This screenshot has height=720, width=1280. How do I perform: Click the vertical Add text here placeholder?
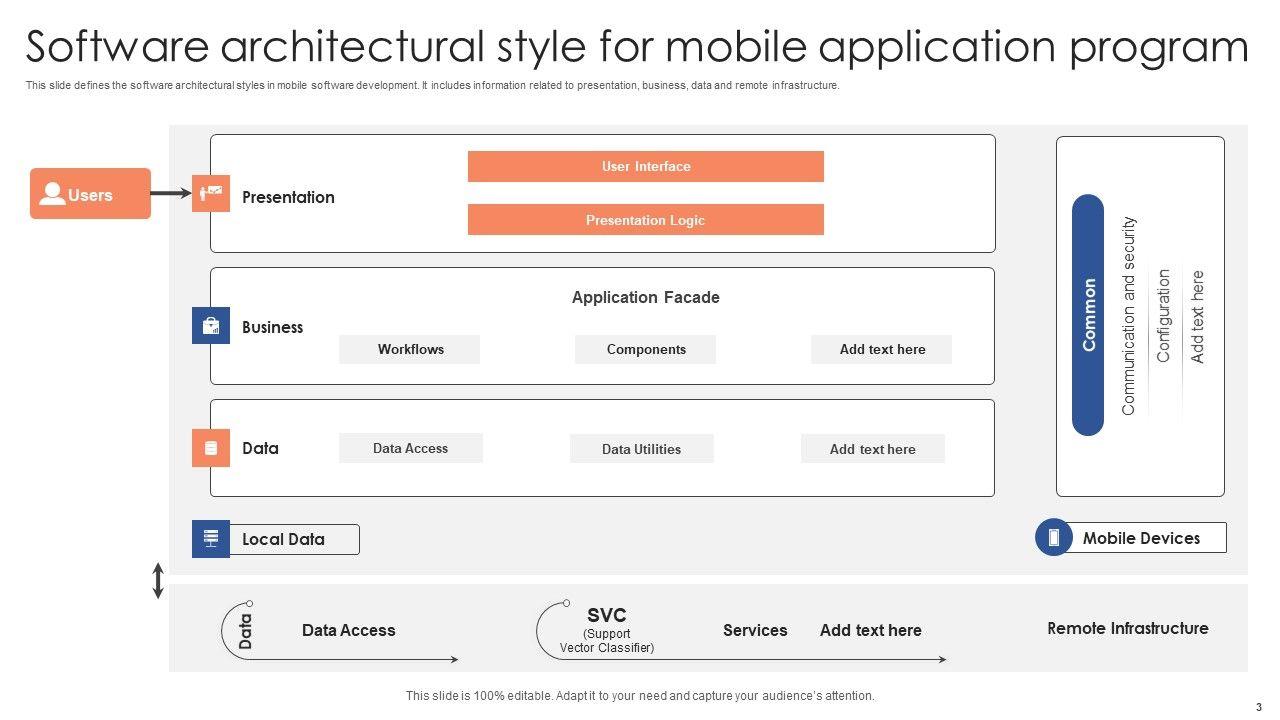click(1197, 316)
